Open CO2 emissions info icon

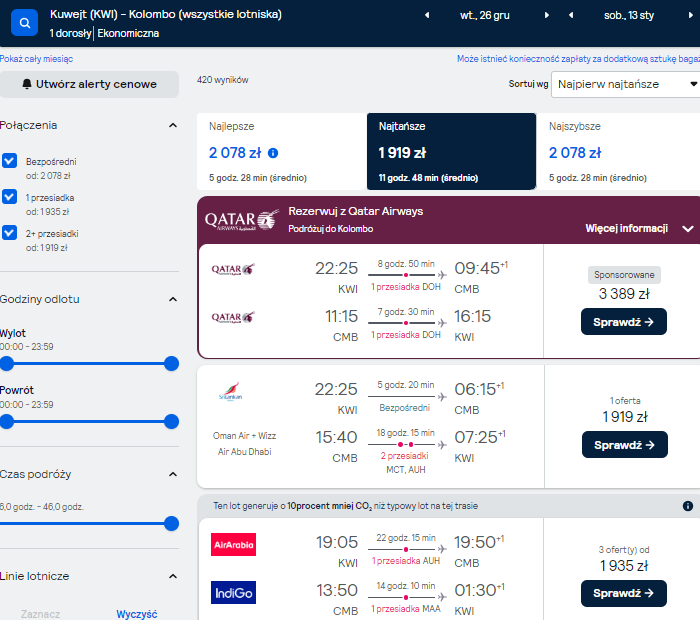[x=688, y=506]
